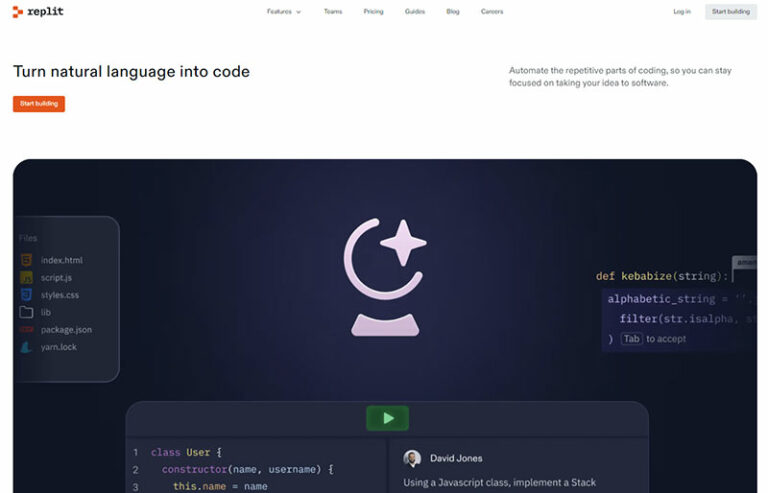Click the green play button
This screenshot has width=768, height=493.
(387, 418)
